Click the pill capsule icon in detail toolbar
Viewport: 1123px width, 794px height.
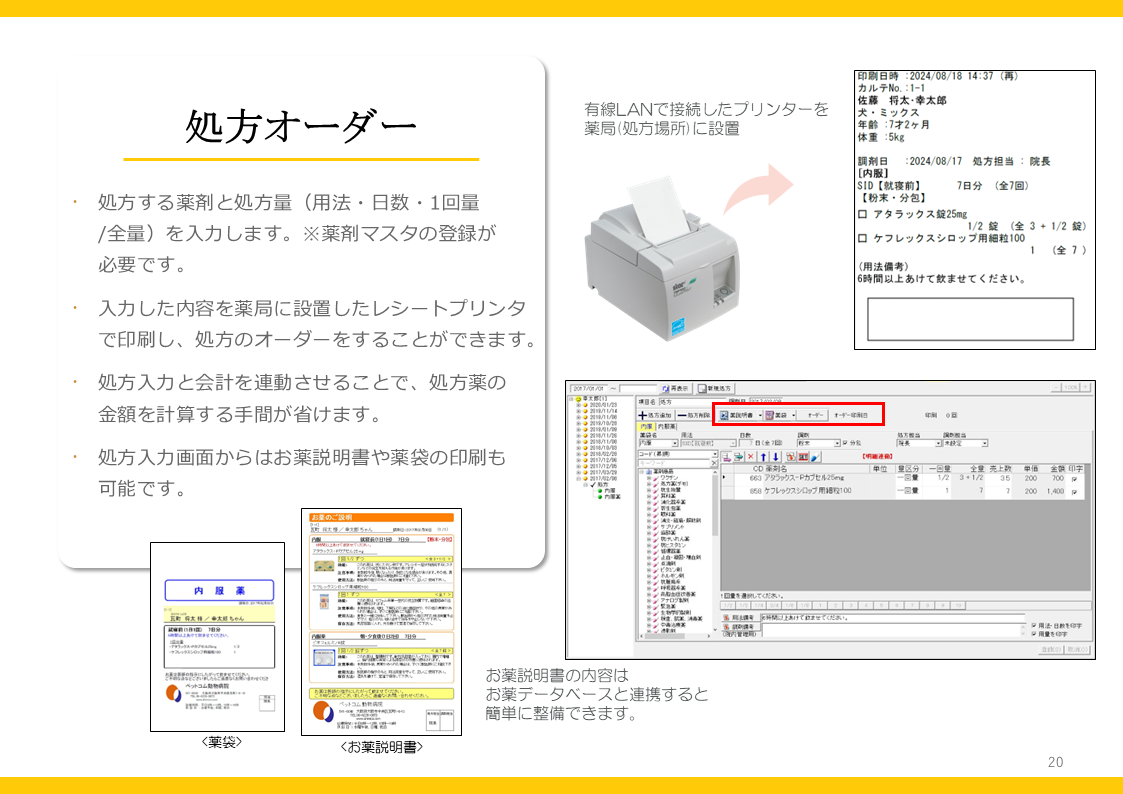pyautogui.click(x=814, y=457)
